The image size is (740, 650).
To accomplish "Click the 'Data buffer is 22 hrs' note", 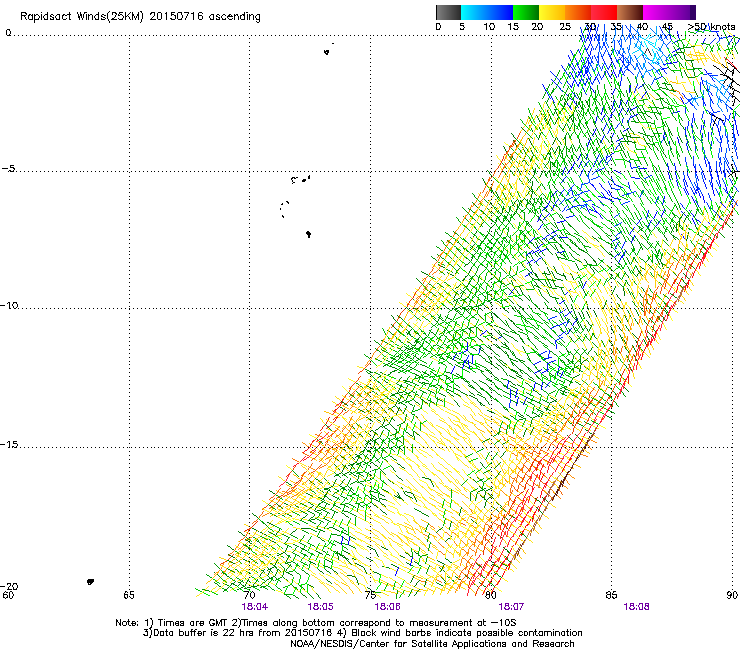I will 196,633.
